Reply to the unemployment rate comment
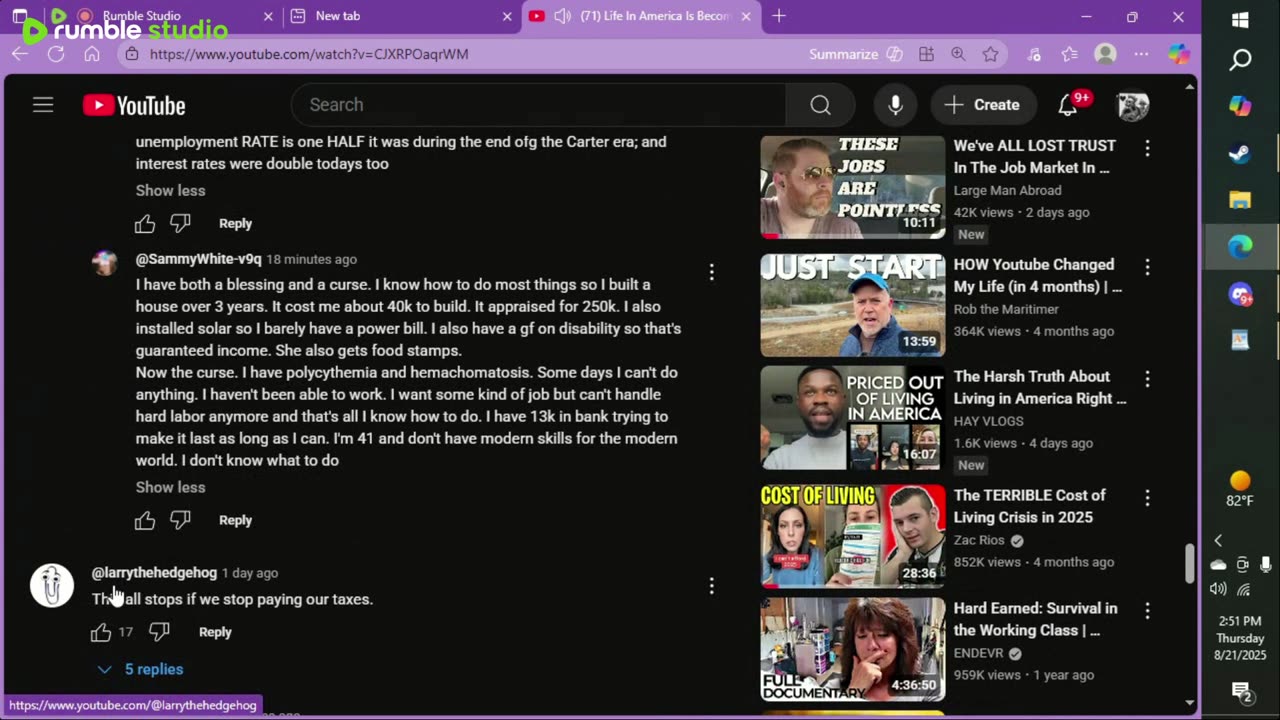This screenshot has width=1280, height=720. (235, 223)
